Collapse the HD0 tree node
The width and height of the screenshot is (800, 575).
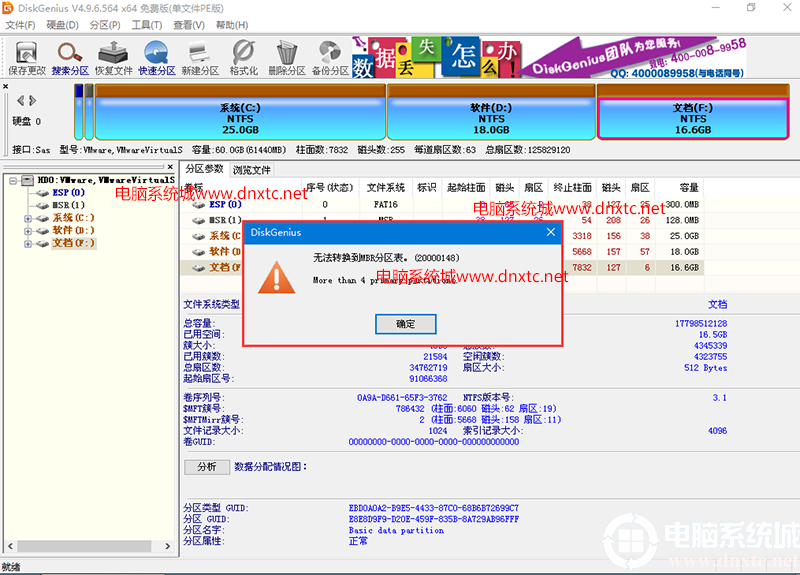click(x=13, y=181)
